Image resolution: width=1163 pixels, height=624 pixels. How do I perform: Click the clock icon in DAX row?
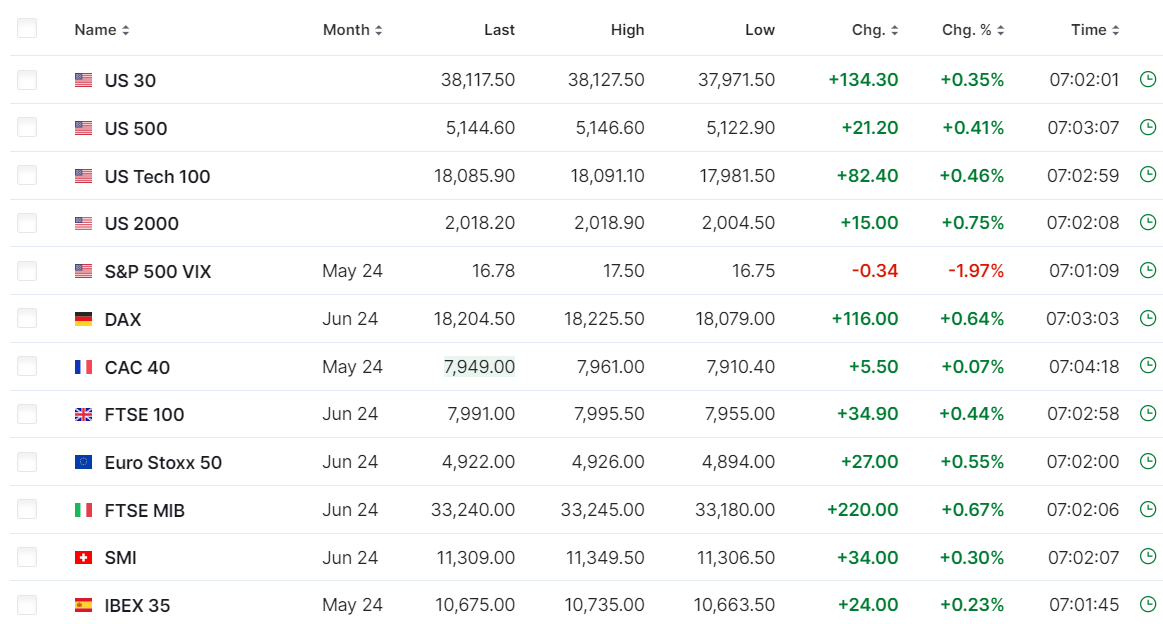pyautogui.click(x=1147, y=318)
